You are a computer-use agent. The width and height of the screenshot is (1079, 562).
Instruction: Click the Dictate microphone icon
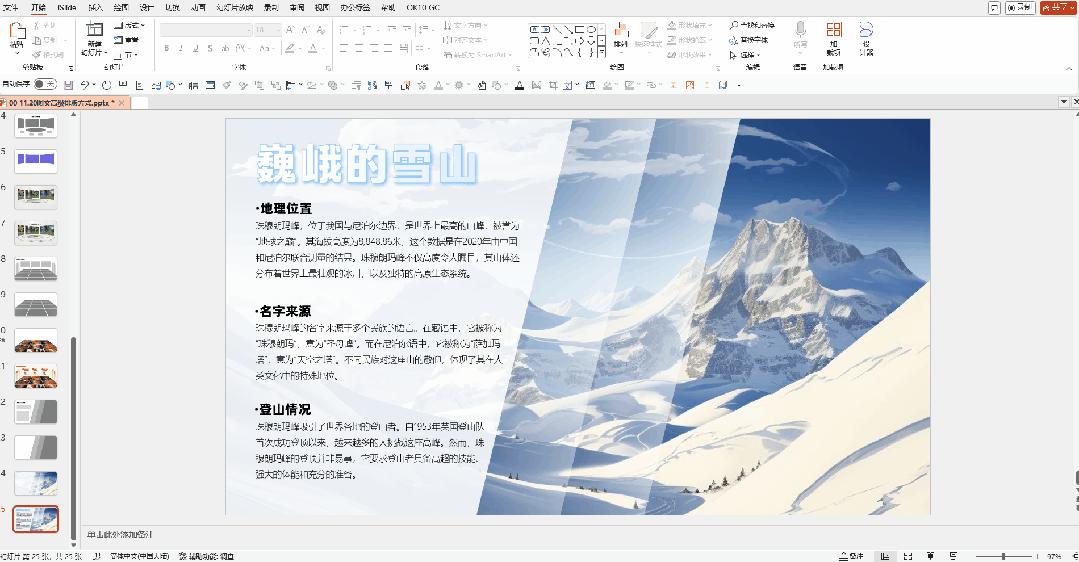point(800,29)
